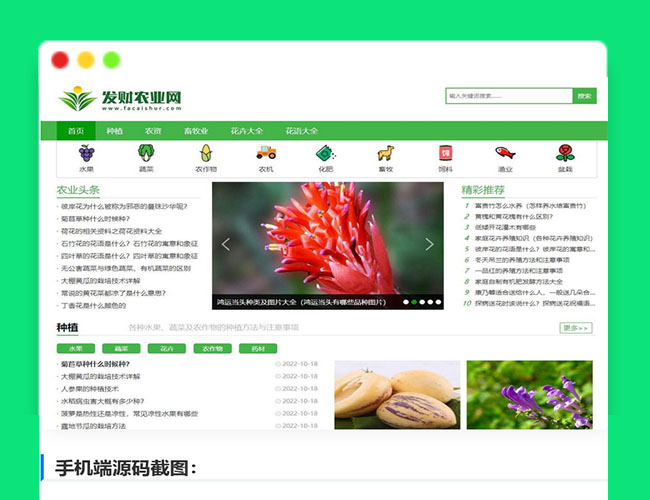Open the 饲料 feed can icon

(445, 158)
